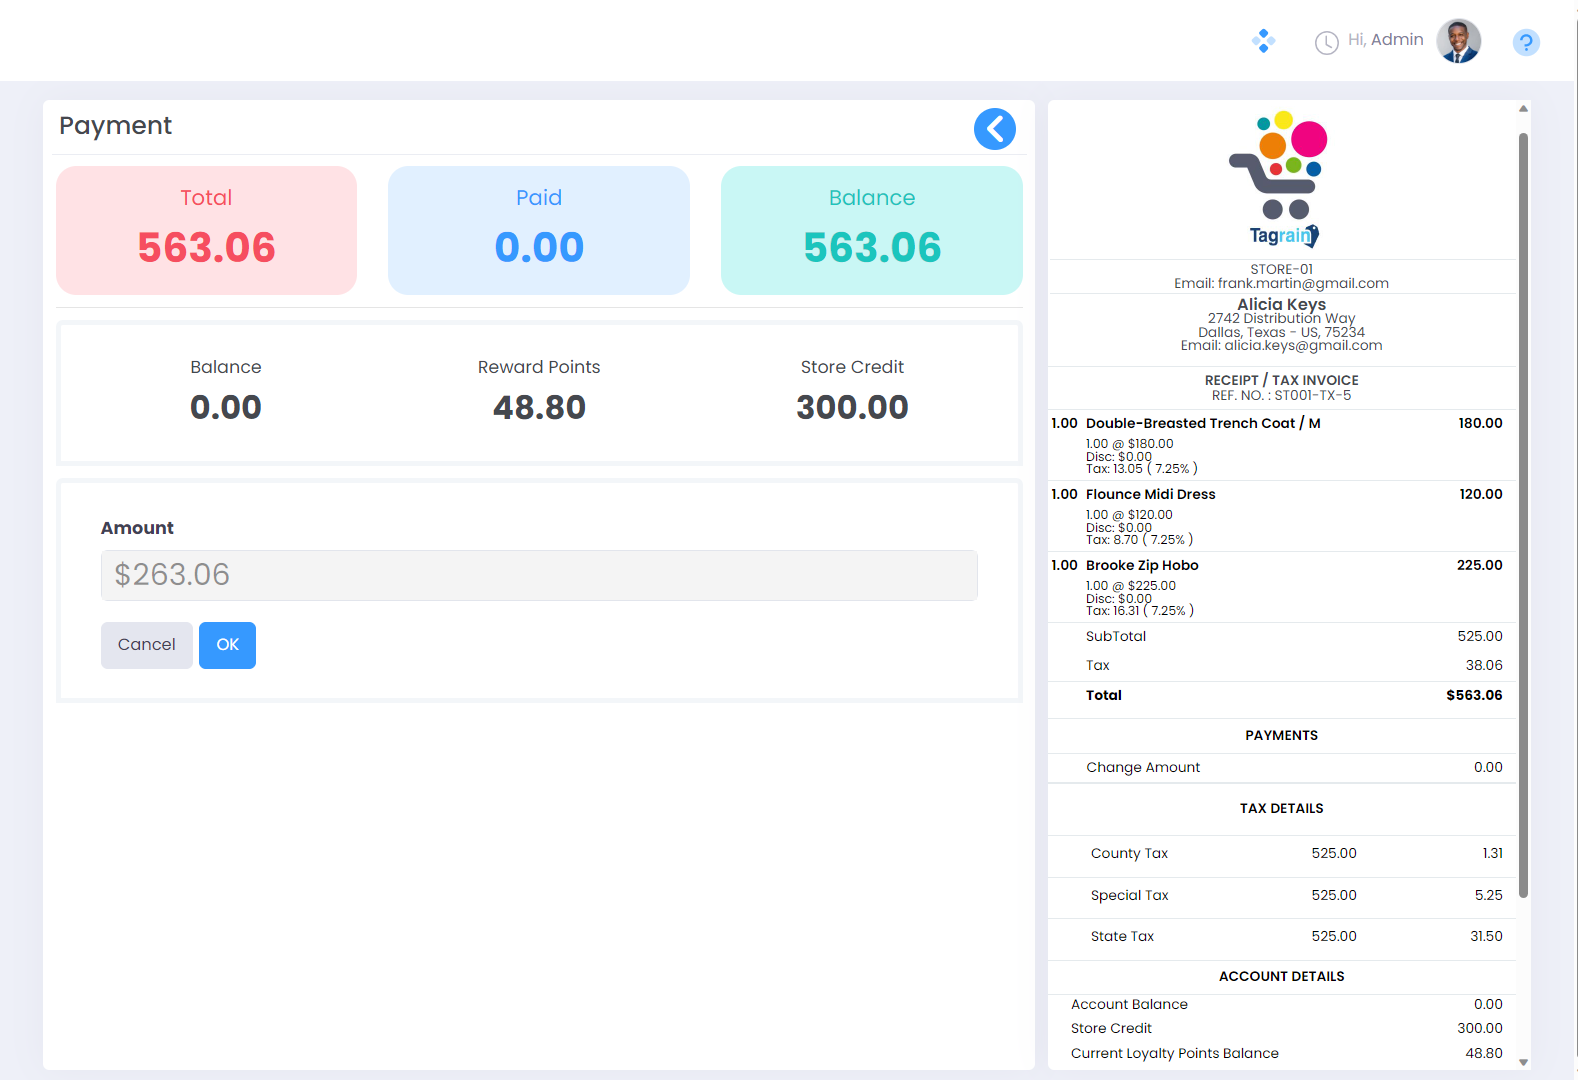Click the receipt scrollbar up arrow
The height and width of the screenshot is (1080, 1578).
point(1523,108)
